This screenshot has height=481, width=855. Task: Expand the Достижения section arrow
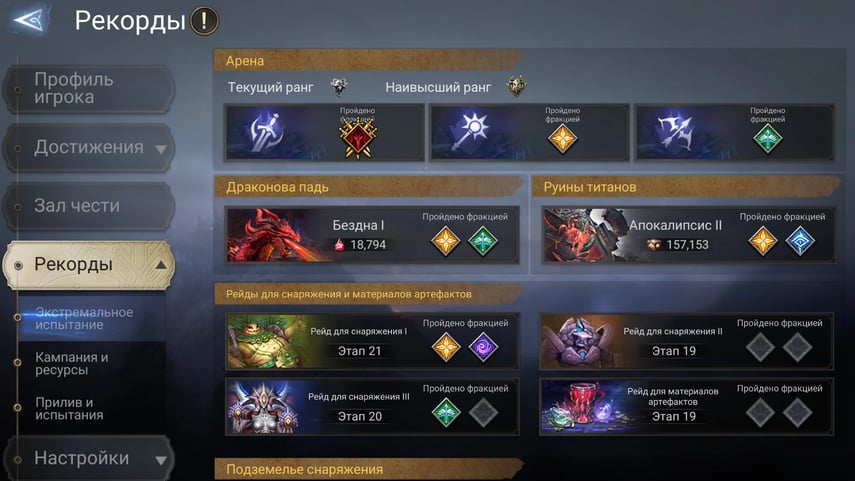tap(161, 149)
